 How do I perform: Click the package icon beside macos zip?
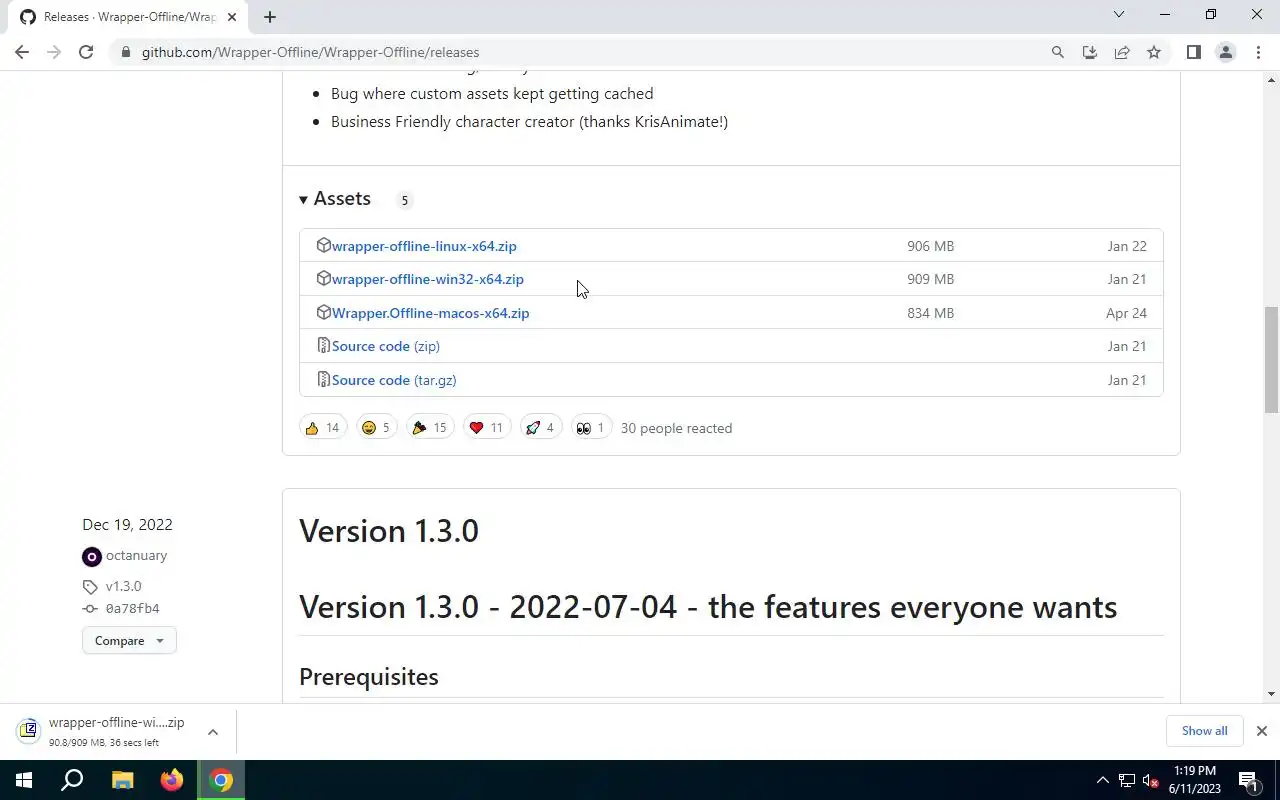323,312
